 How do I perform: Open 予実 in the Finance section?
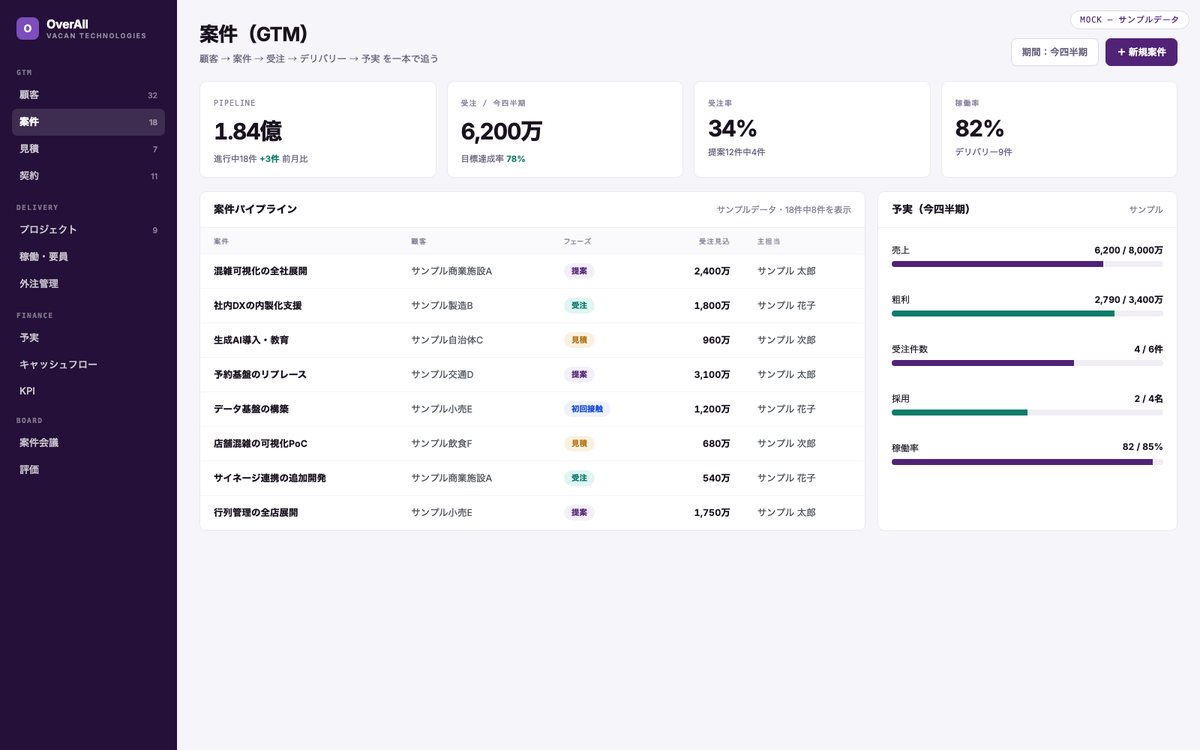88,338
